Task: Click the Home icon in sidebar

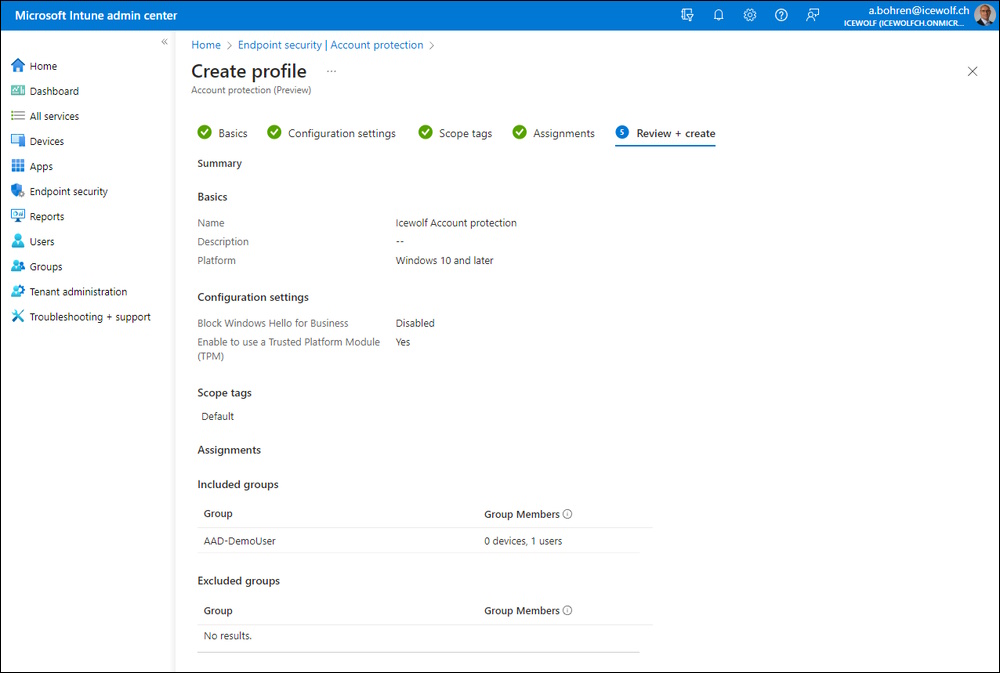Action: [18, 66]
